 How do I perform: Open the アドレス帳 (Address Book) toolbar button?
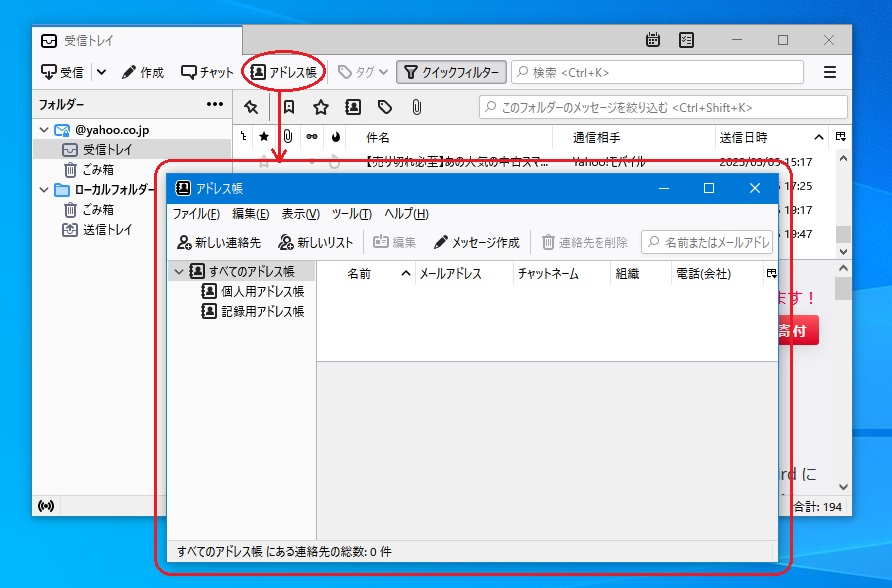(284, 72)
